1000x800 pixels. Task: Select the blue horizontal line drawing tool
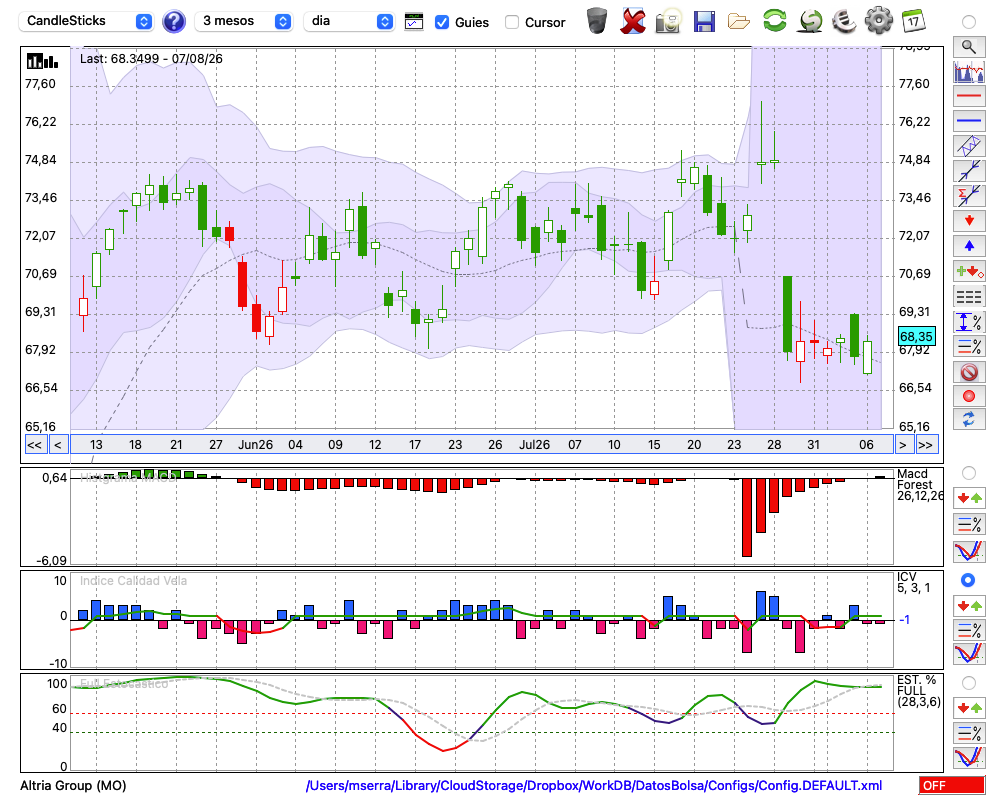(x=969, y=121)
